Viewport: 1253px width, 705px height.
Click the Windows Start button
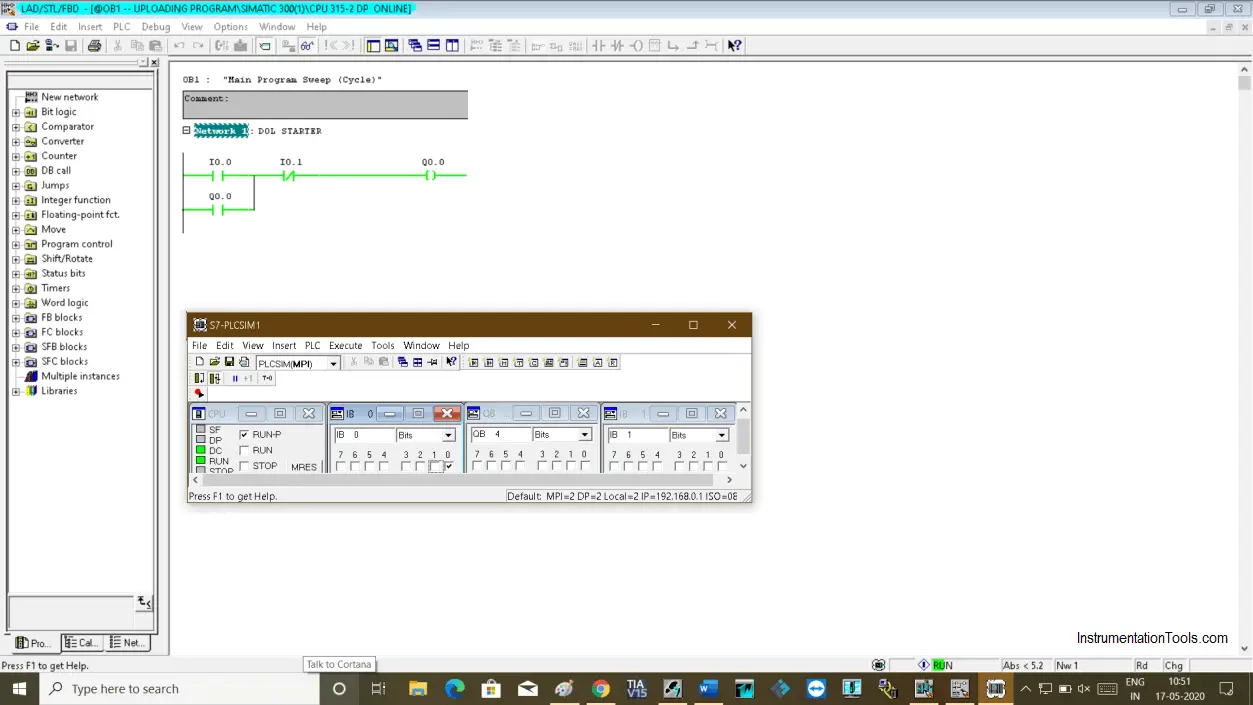(19, 688)
